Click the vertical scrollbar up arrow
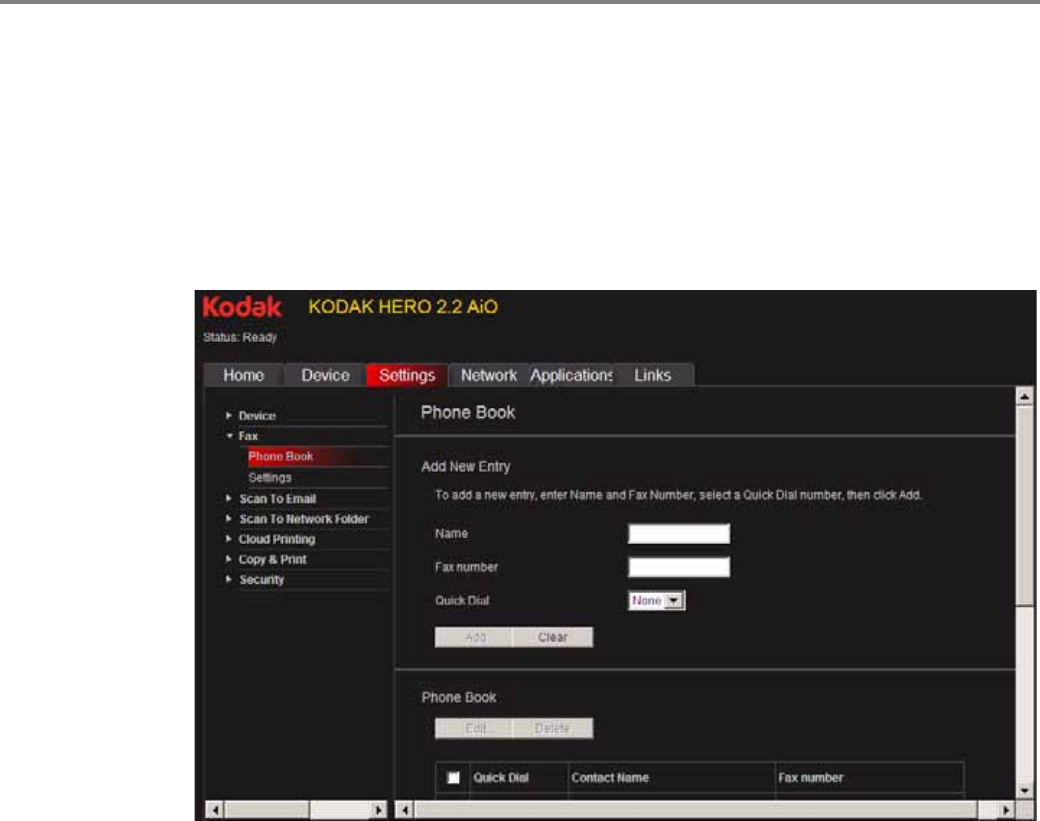1040x821 pixels. click(x=1025, y=397)
